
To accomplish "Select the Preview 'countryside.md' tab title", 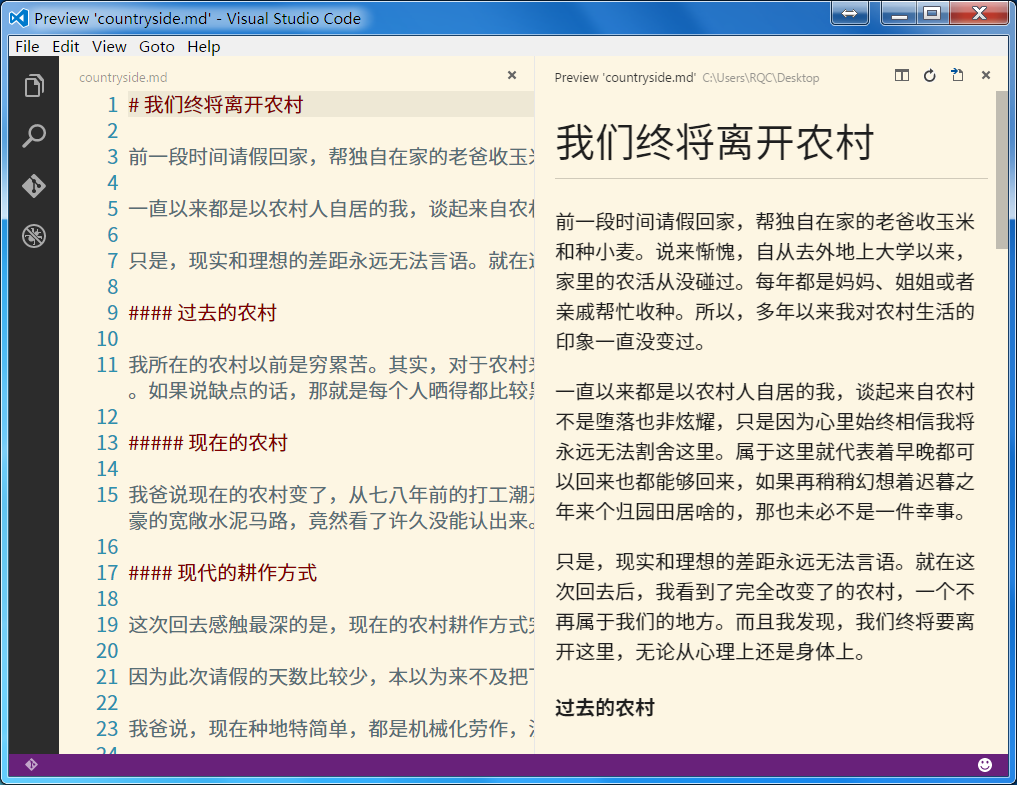I will (625, 78).
